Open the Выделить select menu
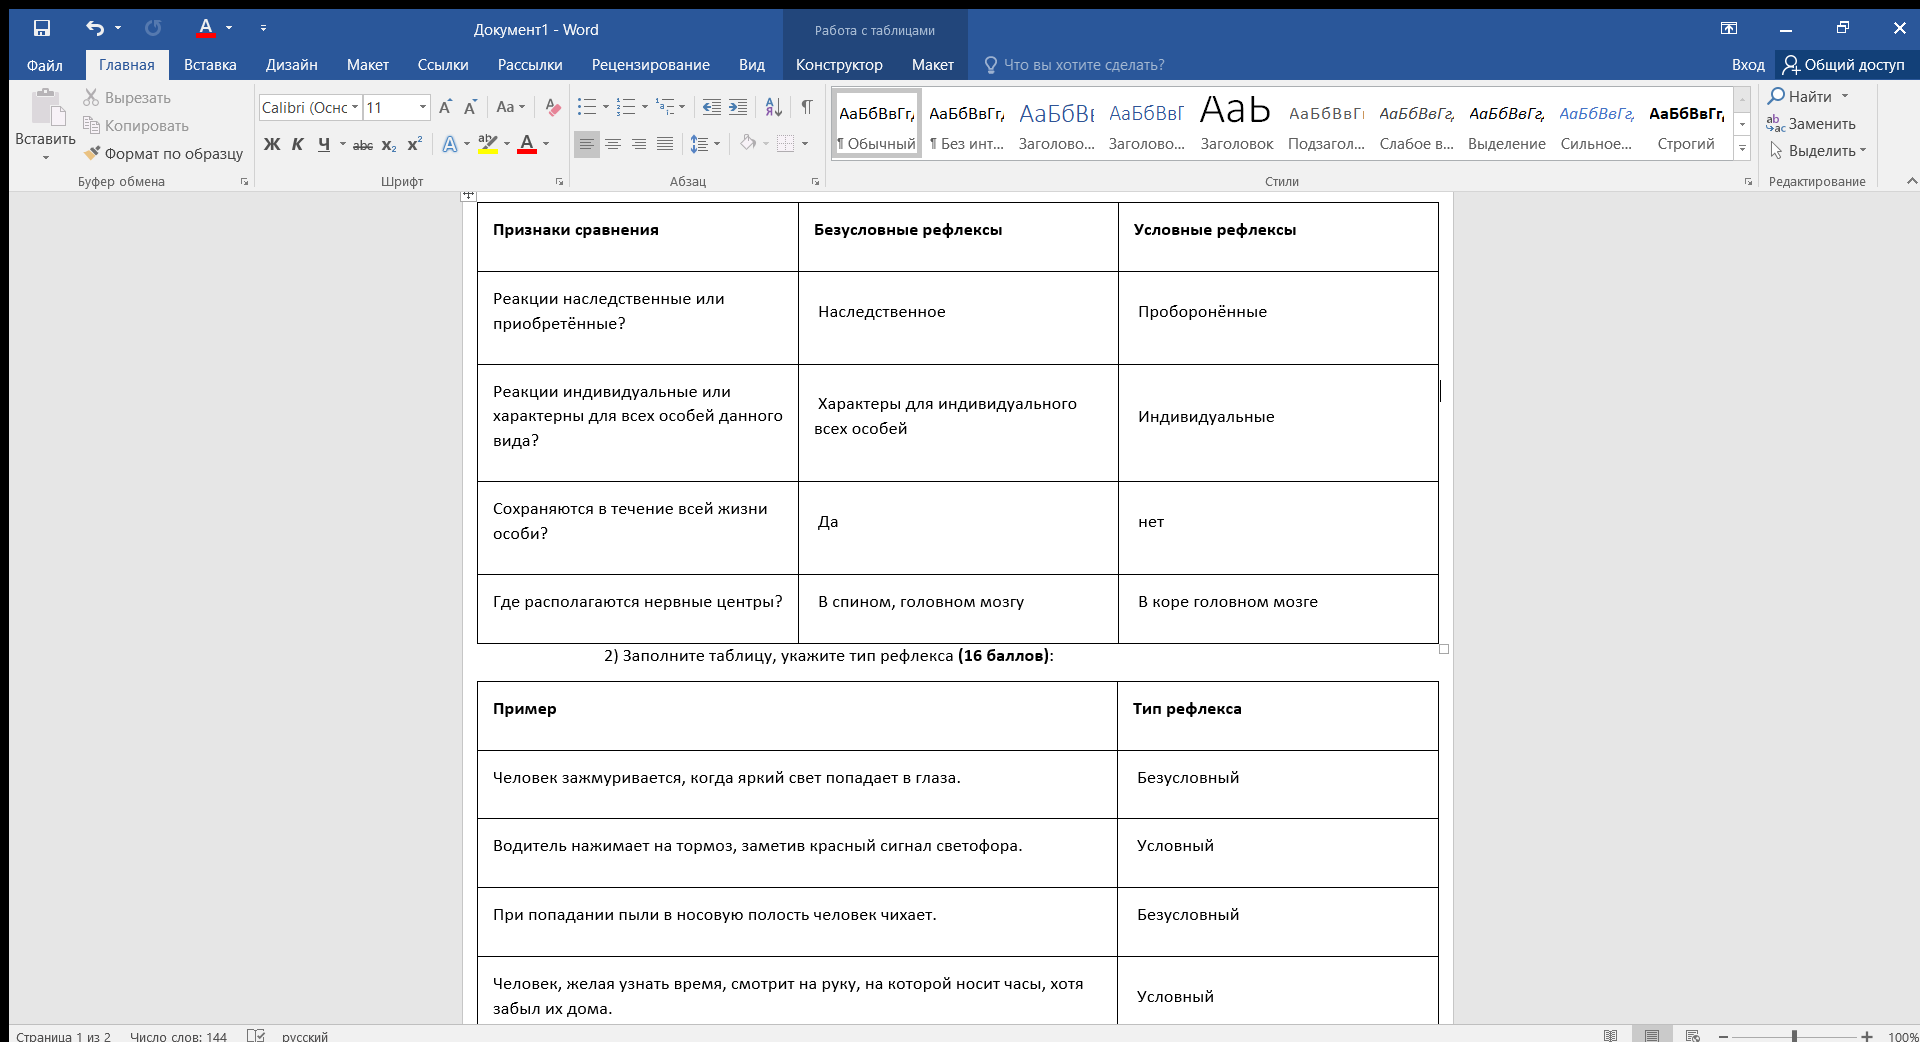 [1817, 151]
